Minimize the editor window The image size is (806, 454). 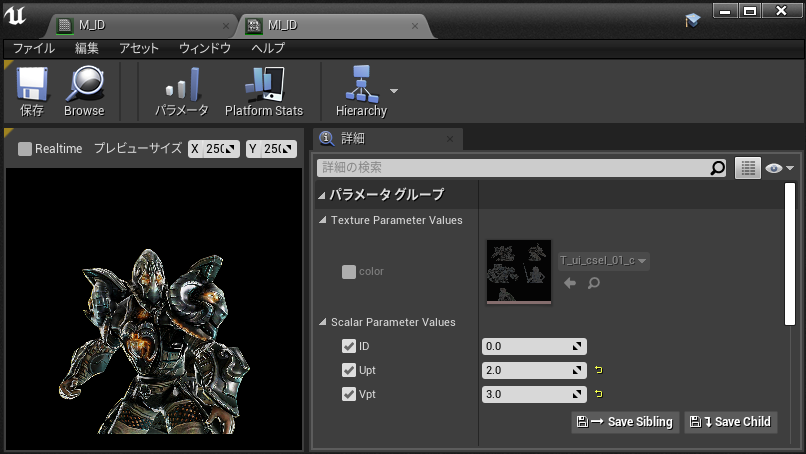(725, 10)
